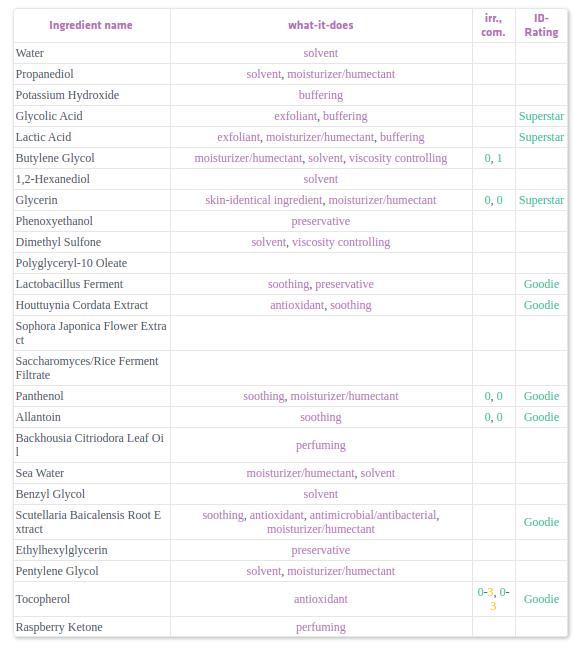The height and width of the screenshot is (655, 580).
Task: Select 'viscosity controlling' for Dimethyl Sulfone
Action: tap(341, 242)
